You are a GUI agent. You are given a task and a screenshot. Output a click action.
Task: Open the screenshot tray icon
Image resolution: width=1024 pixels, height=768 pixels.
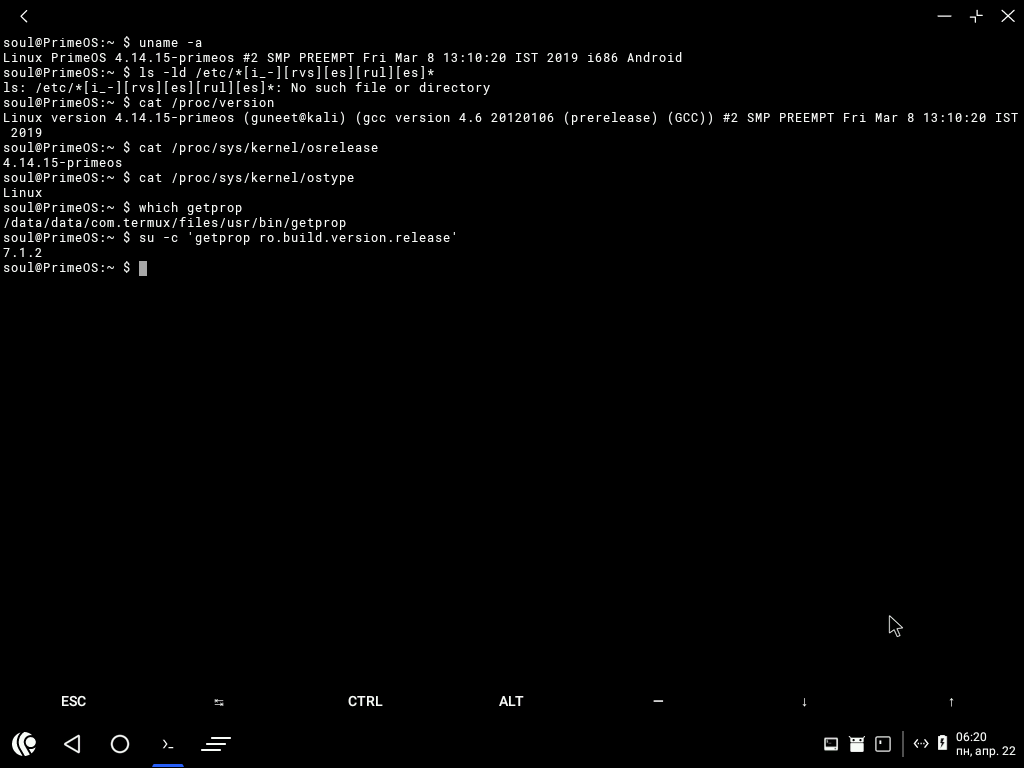(831, 744)
